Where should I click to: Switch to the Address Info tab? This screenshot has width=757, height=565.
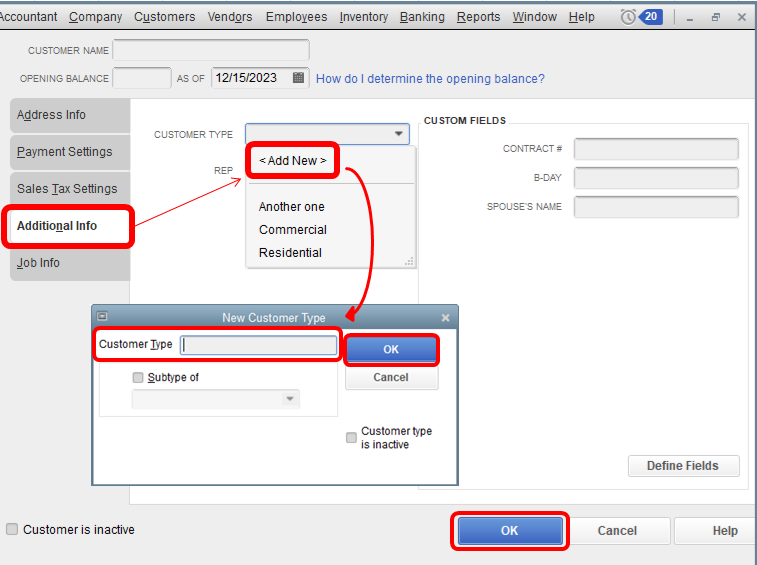click(x=70, y=115)
